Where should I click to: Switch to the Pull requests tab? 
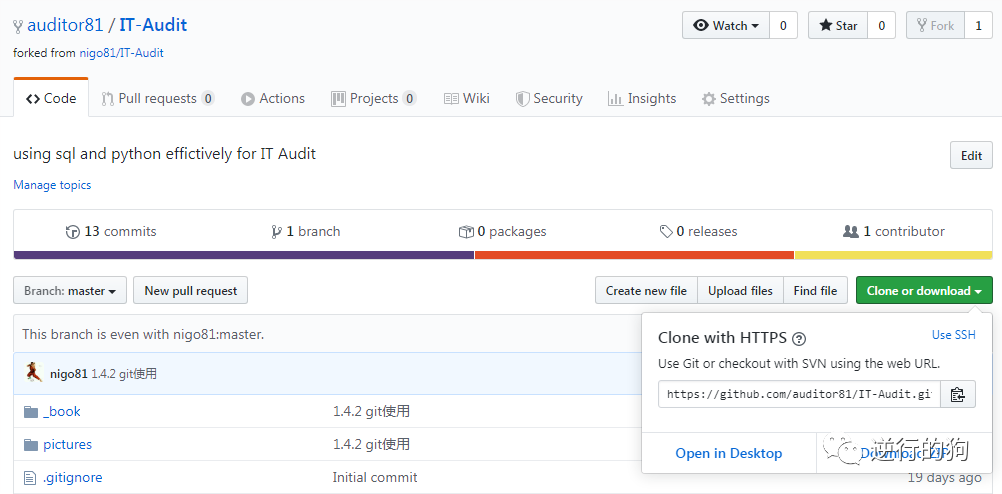(x=158, y=98)
